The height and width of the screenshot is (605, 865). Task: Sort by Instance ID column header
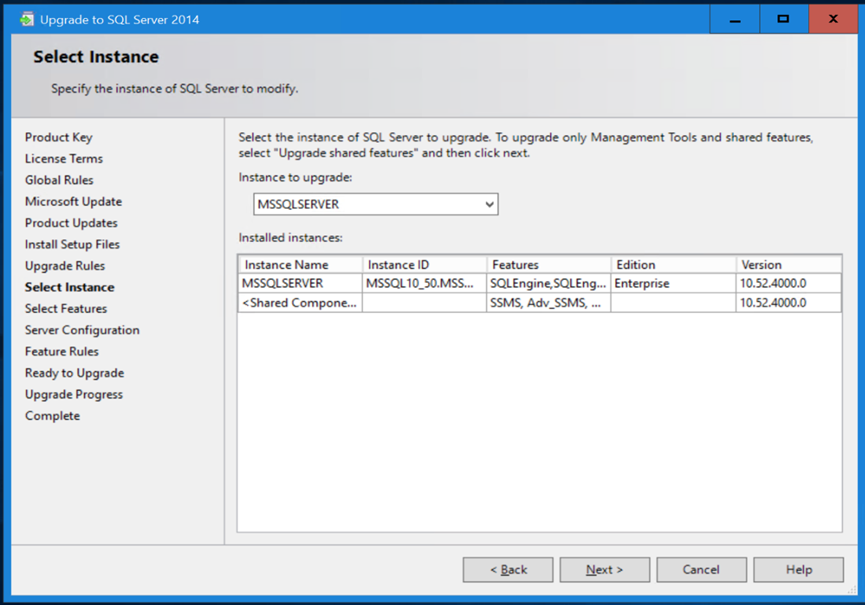(x=425, y=265)
